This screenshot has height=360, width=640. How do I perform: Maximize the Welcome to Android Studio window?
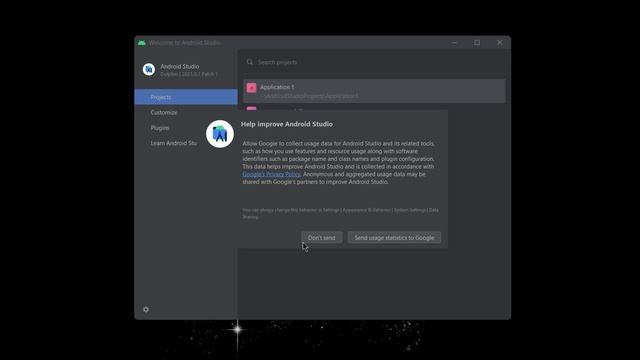tap(477, 42)
